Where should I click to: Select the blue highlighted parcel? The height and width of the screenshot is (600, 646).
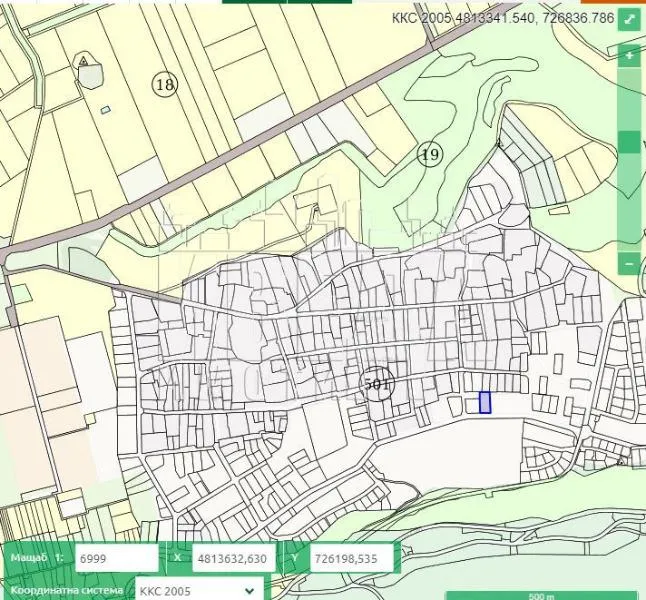click(485, 402)
